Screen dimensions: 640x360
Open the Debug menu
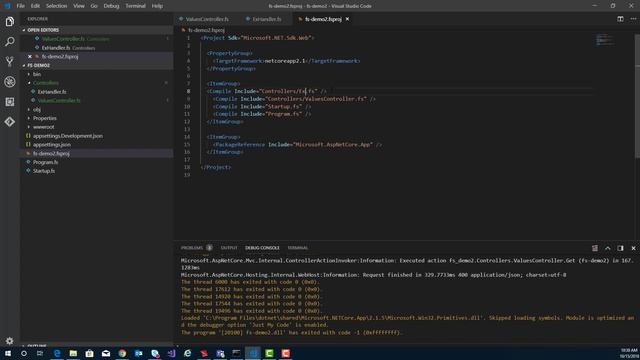111,6
